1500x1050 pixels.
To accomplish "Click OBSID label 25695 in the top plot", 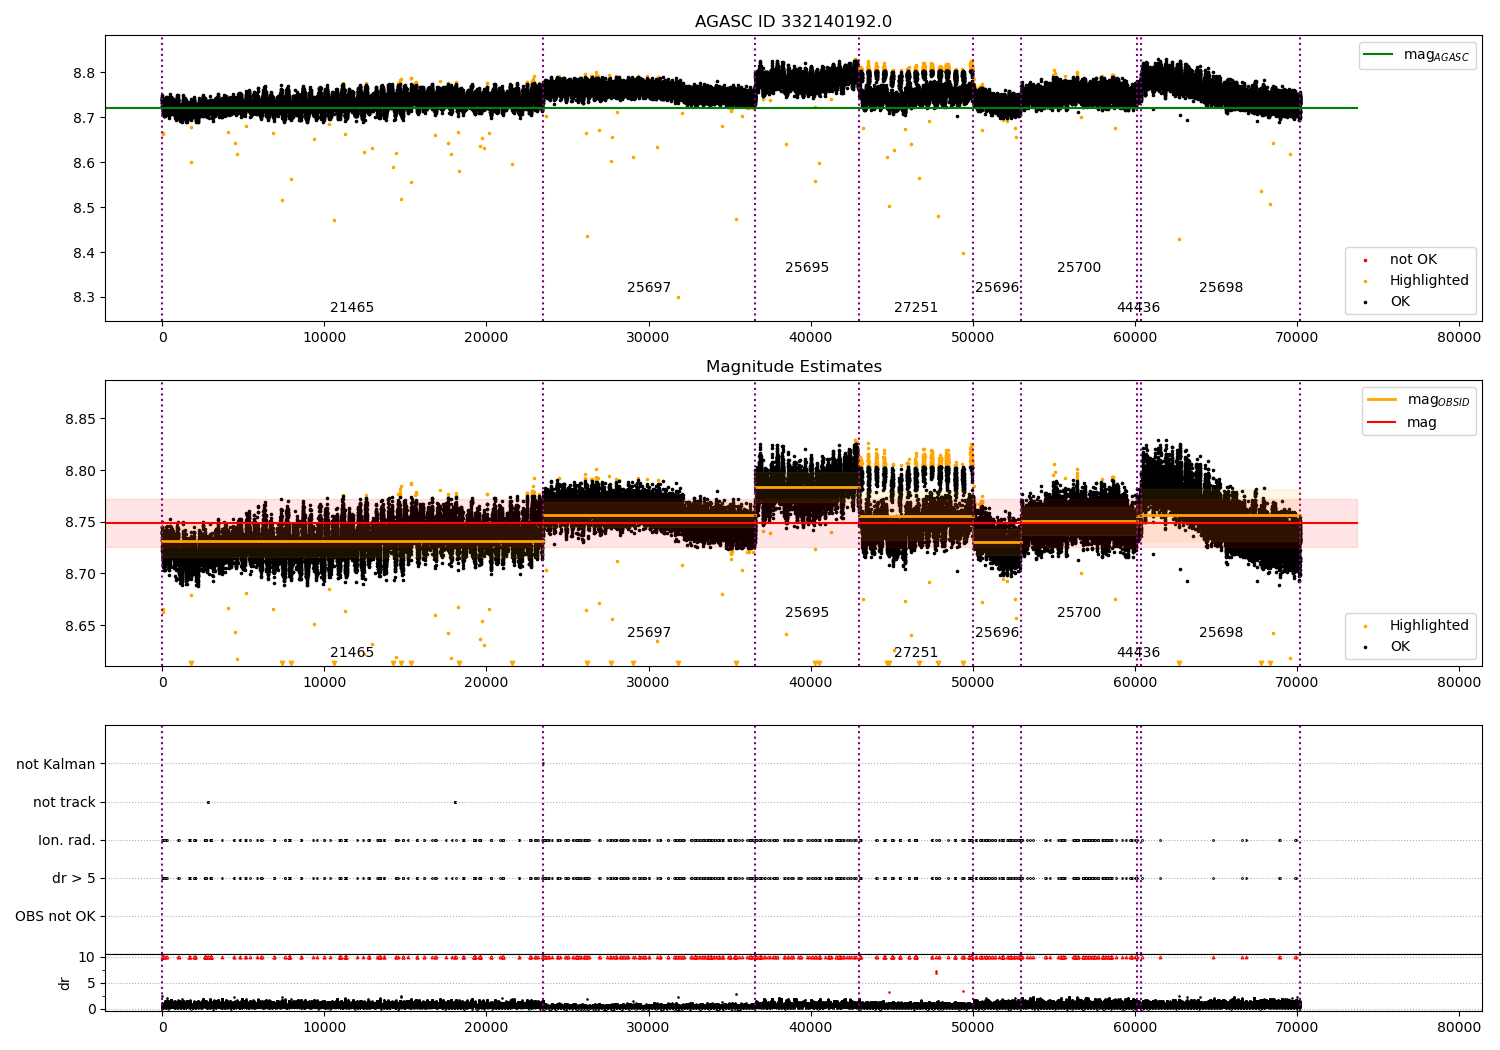I will (x=807, y=268).
